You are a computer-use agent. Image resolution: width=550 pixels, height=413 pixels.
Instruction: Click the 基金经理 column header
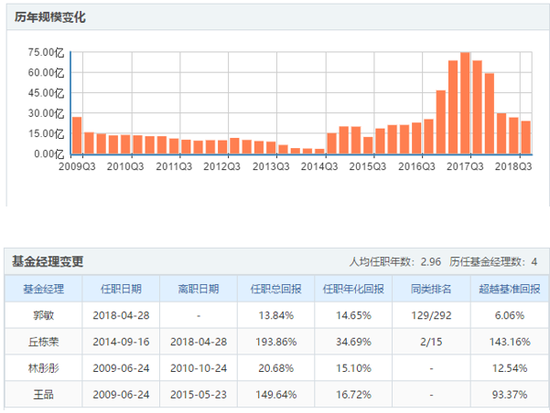43,289
